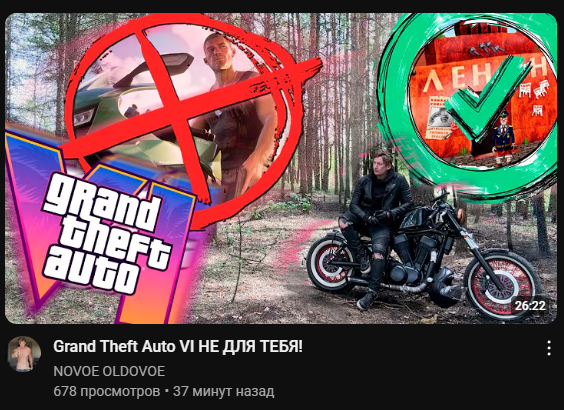The width and height of the screenshot is (564, 410).
Task: Click the 26:22 duration badge
Action: [x=530, y=306]
